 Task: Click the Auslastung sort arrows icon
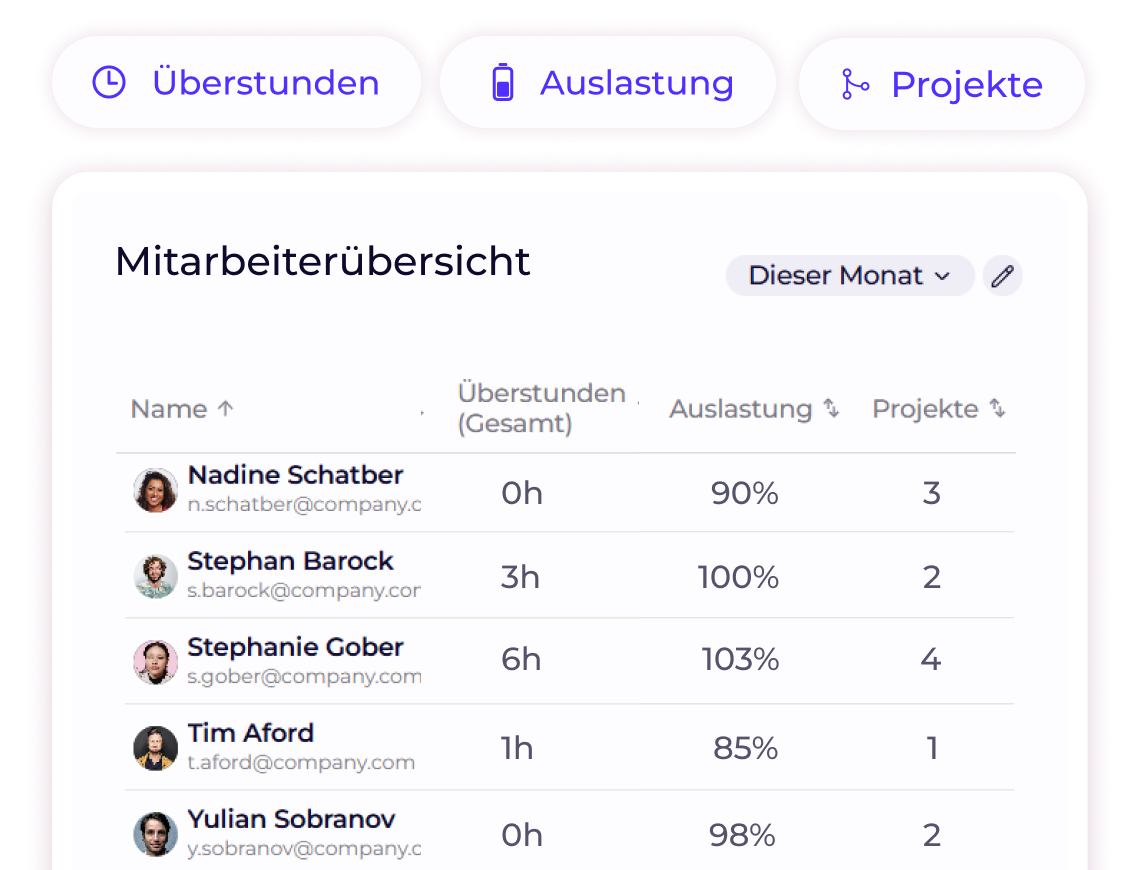(x=831, y=408)
